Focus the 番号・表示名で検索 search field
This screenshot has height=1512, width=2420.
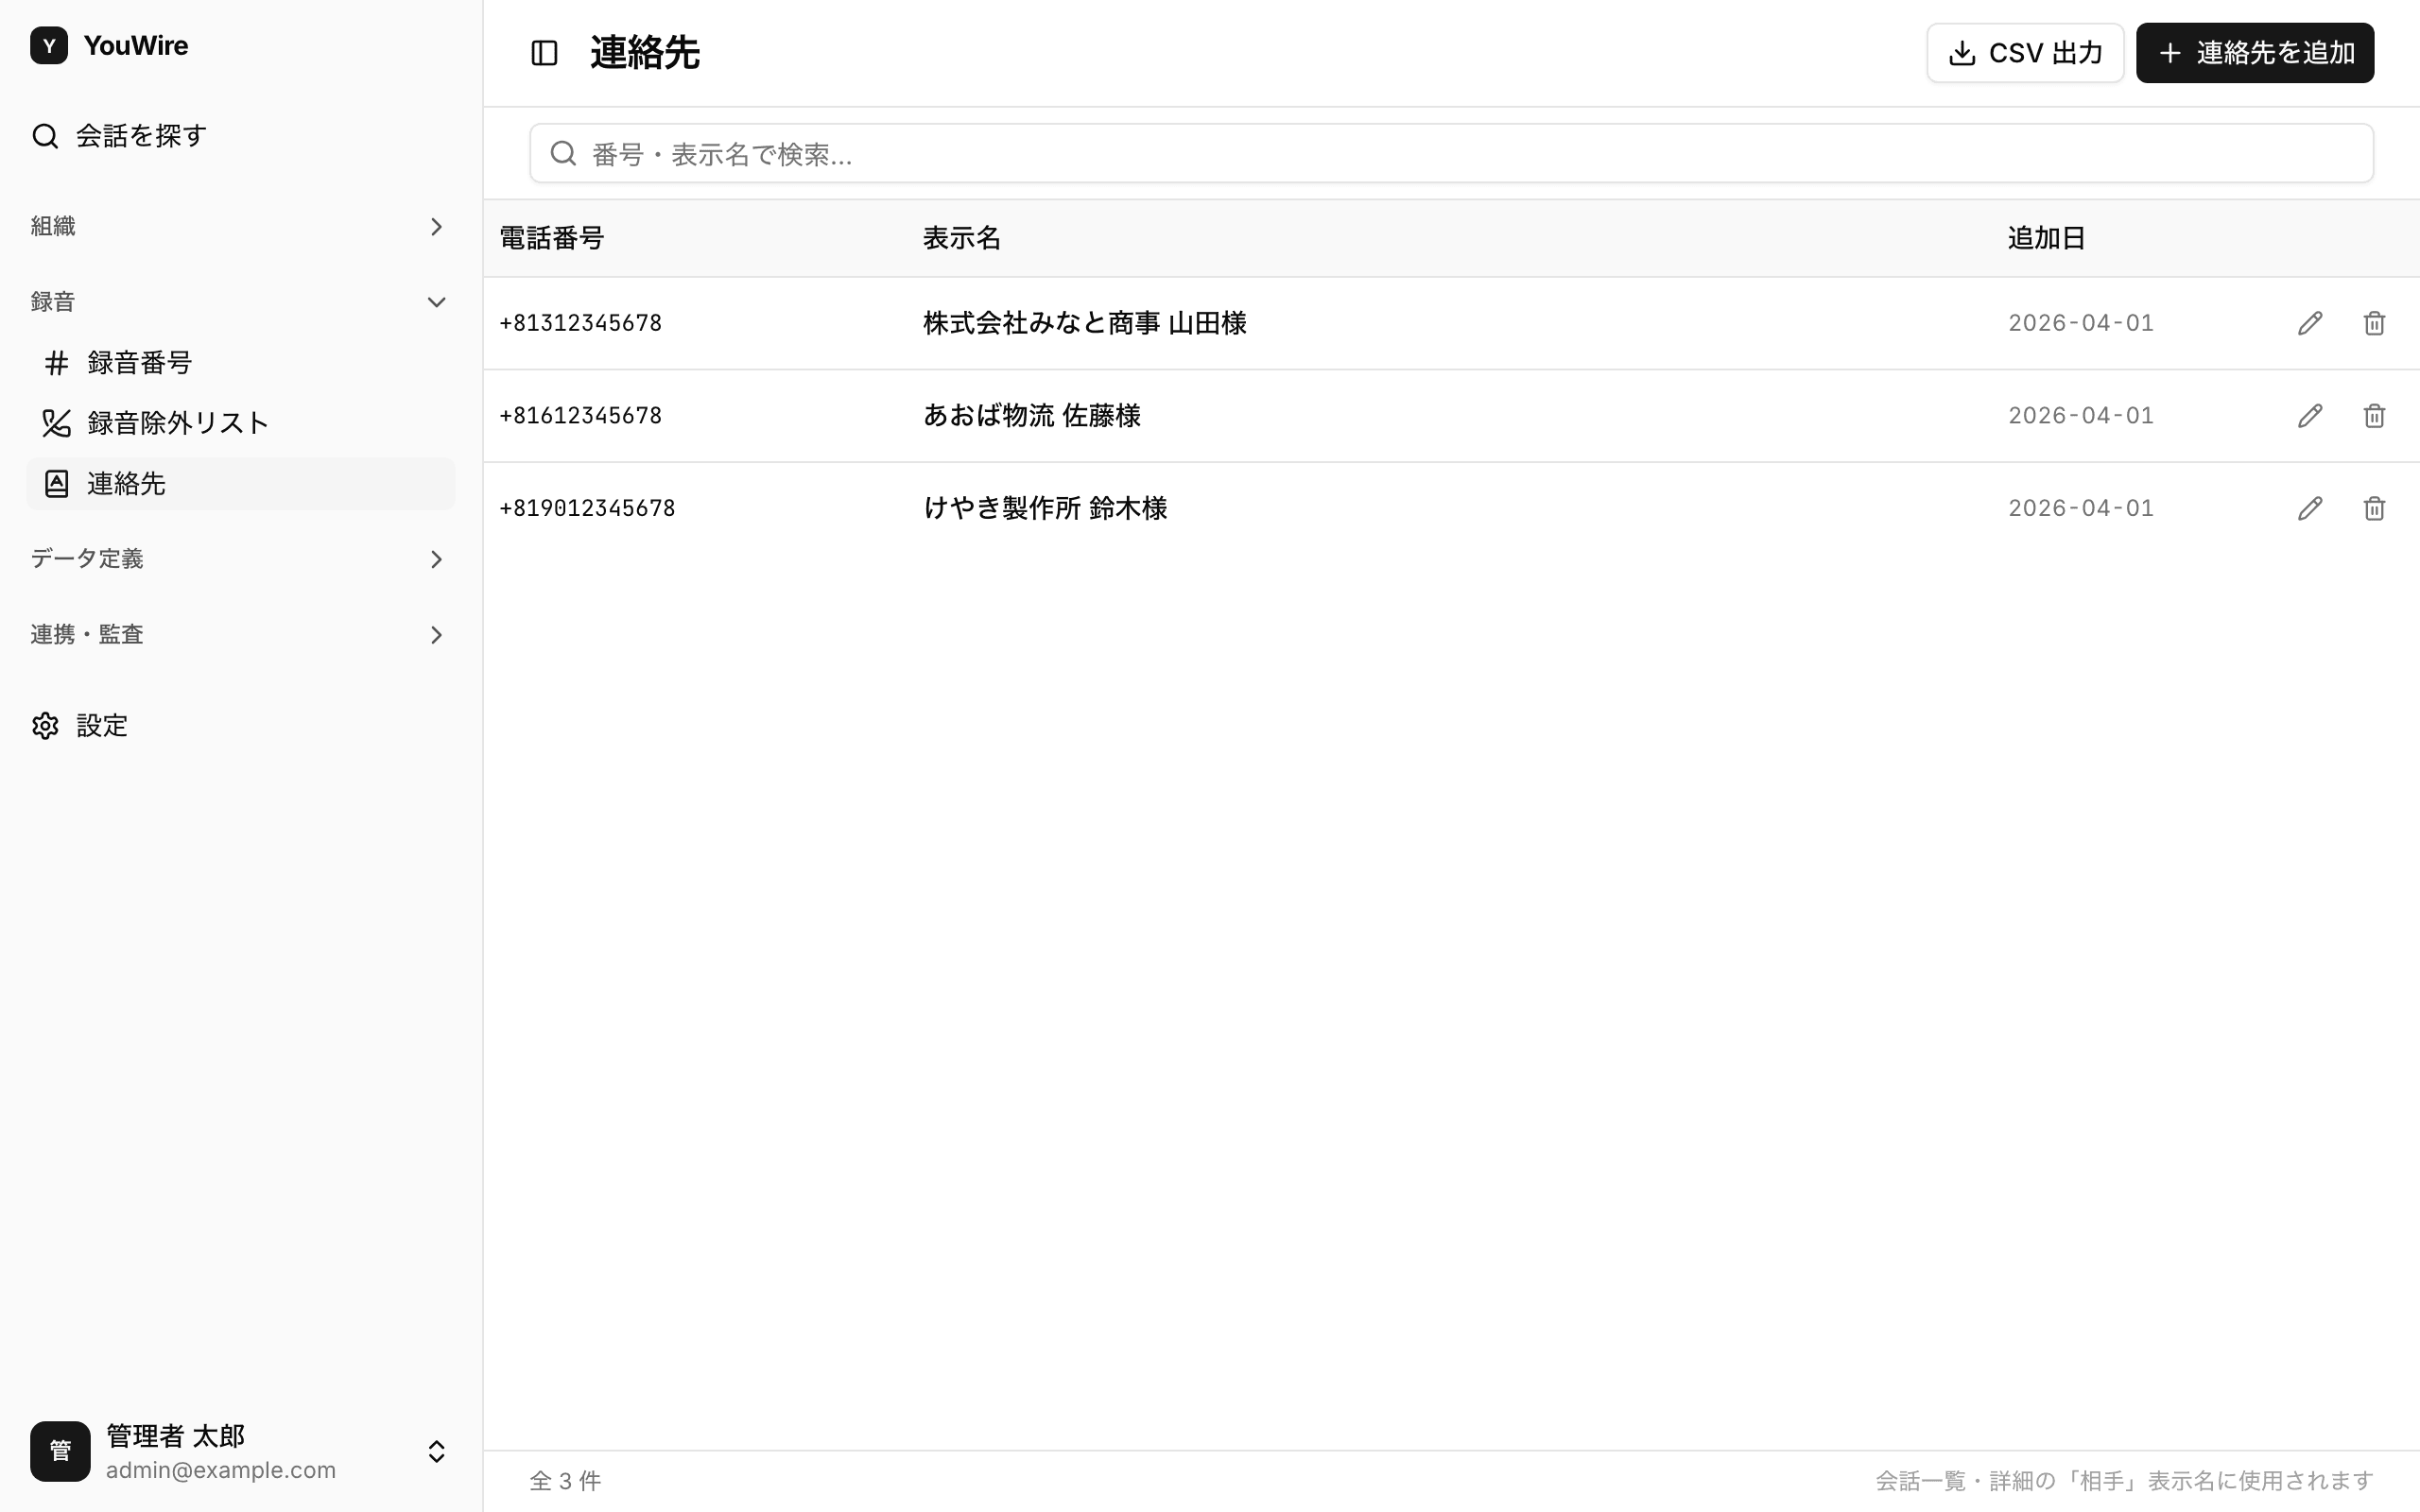pyautogui.click(x=1451, y=153)
